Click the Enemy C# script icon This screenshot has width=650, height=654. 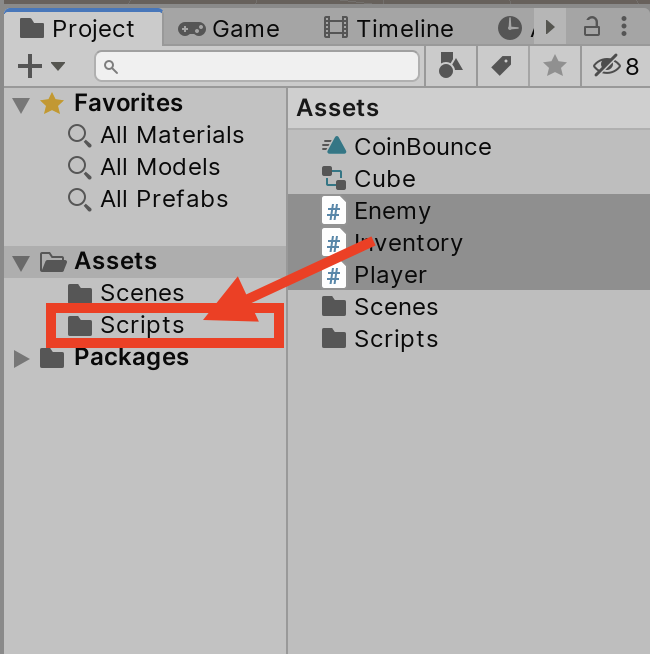(333, 211)
